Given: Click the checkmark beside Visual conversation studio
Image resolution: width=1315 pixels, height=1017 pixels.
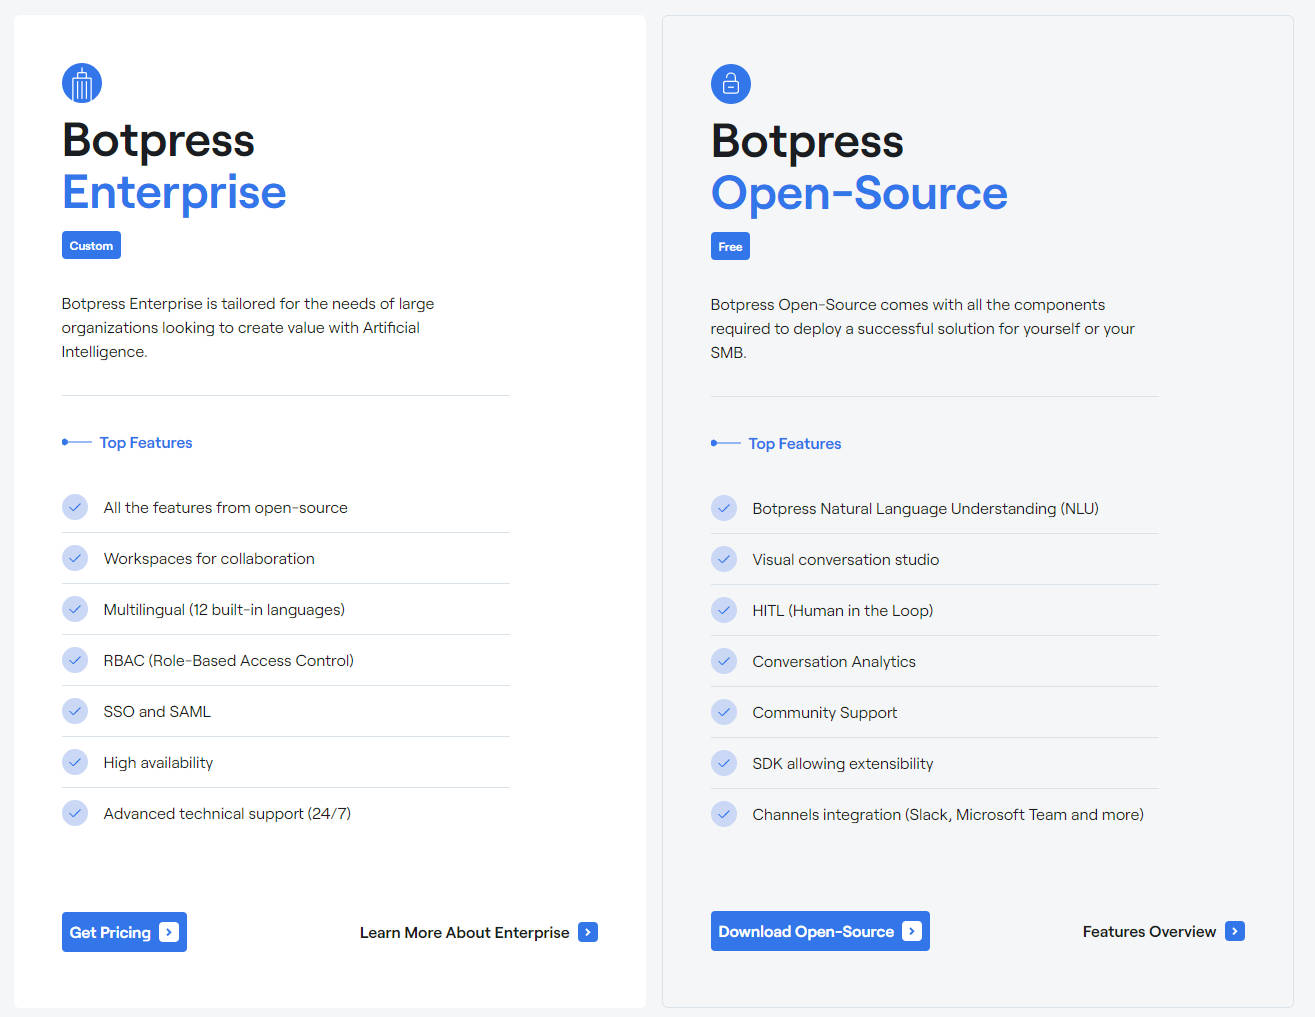Looking at the screenshot, I should [724, 559].
